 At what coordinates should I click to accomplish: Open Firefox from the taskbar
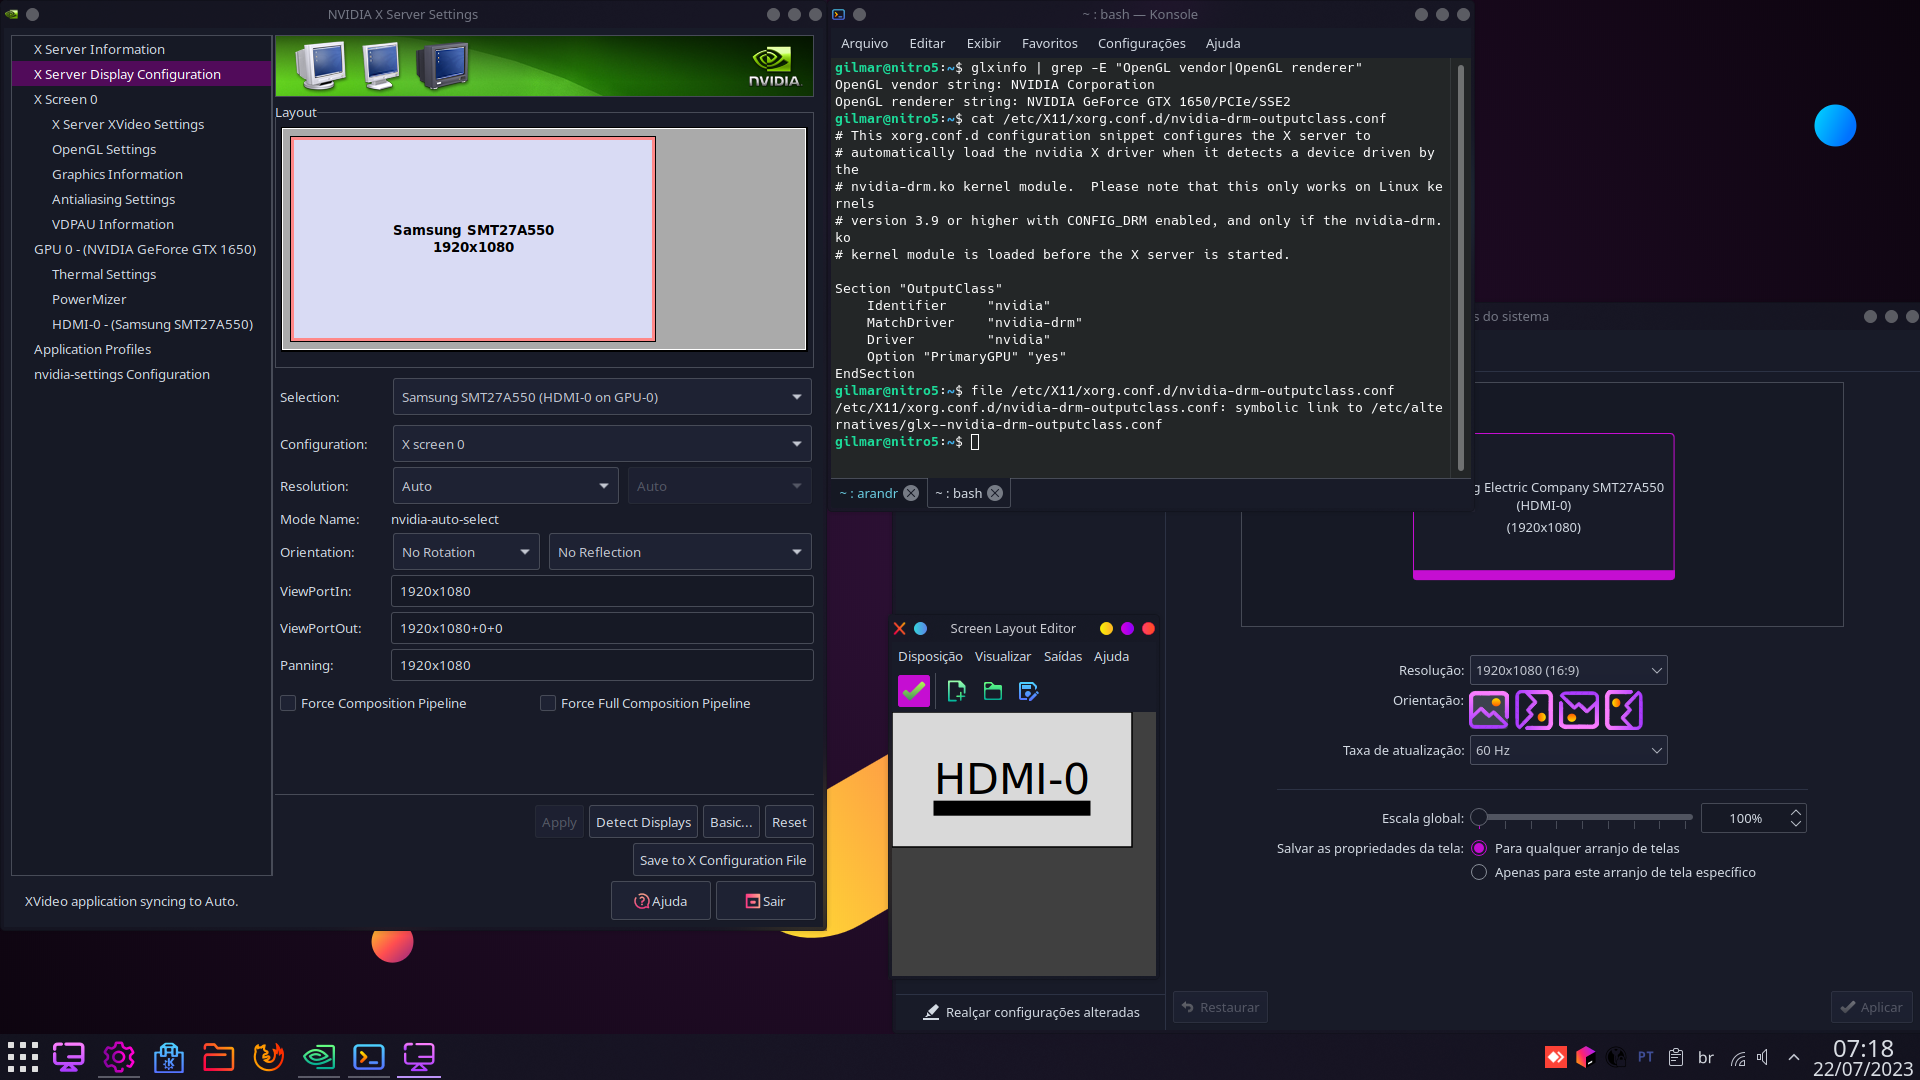pos(268,1057)
